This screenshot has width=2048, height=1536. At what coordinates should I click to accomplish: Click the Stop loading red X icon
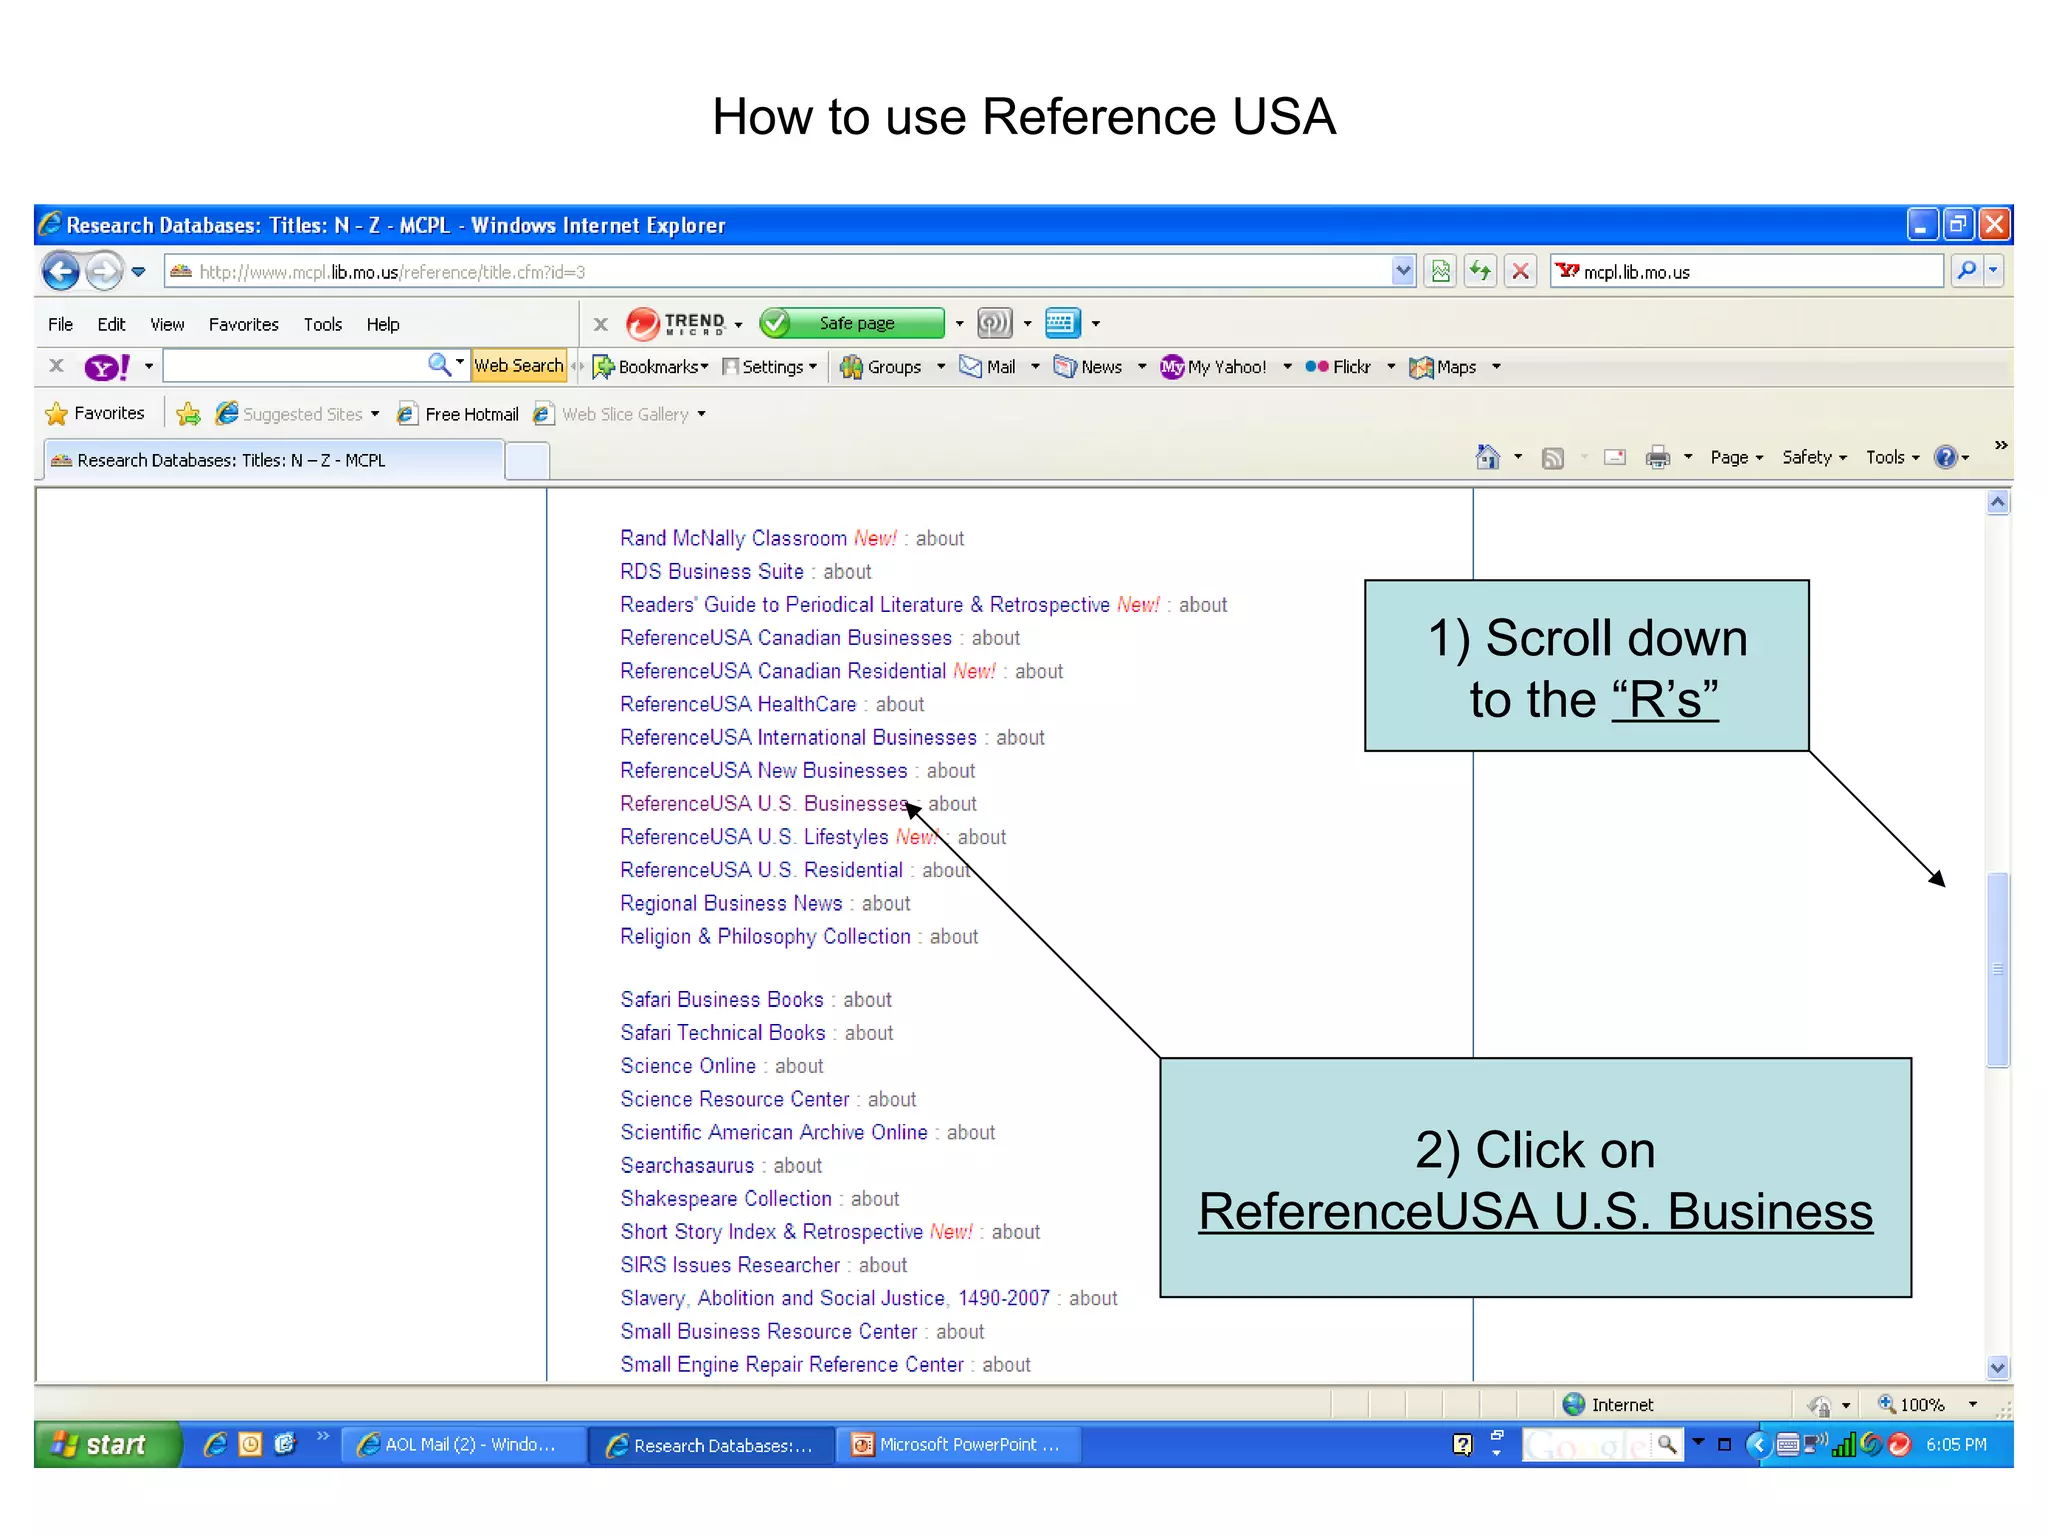(1520, 271)
